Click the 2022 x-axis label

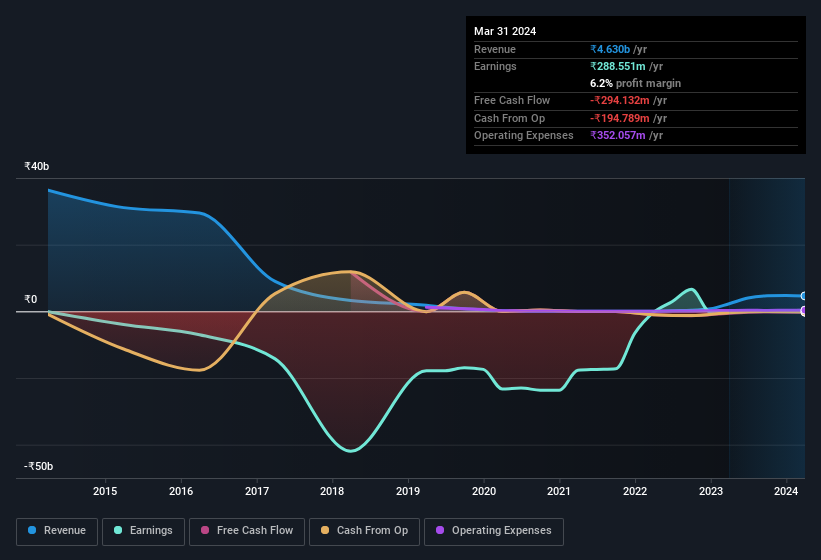635,491
